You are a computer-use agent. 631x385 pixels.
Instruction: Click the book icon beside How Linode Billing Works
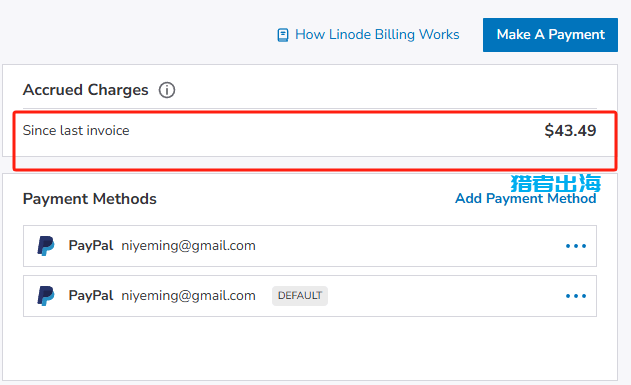tap(283, 35)
